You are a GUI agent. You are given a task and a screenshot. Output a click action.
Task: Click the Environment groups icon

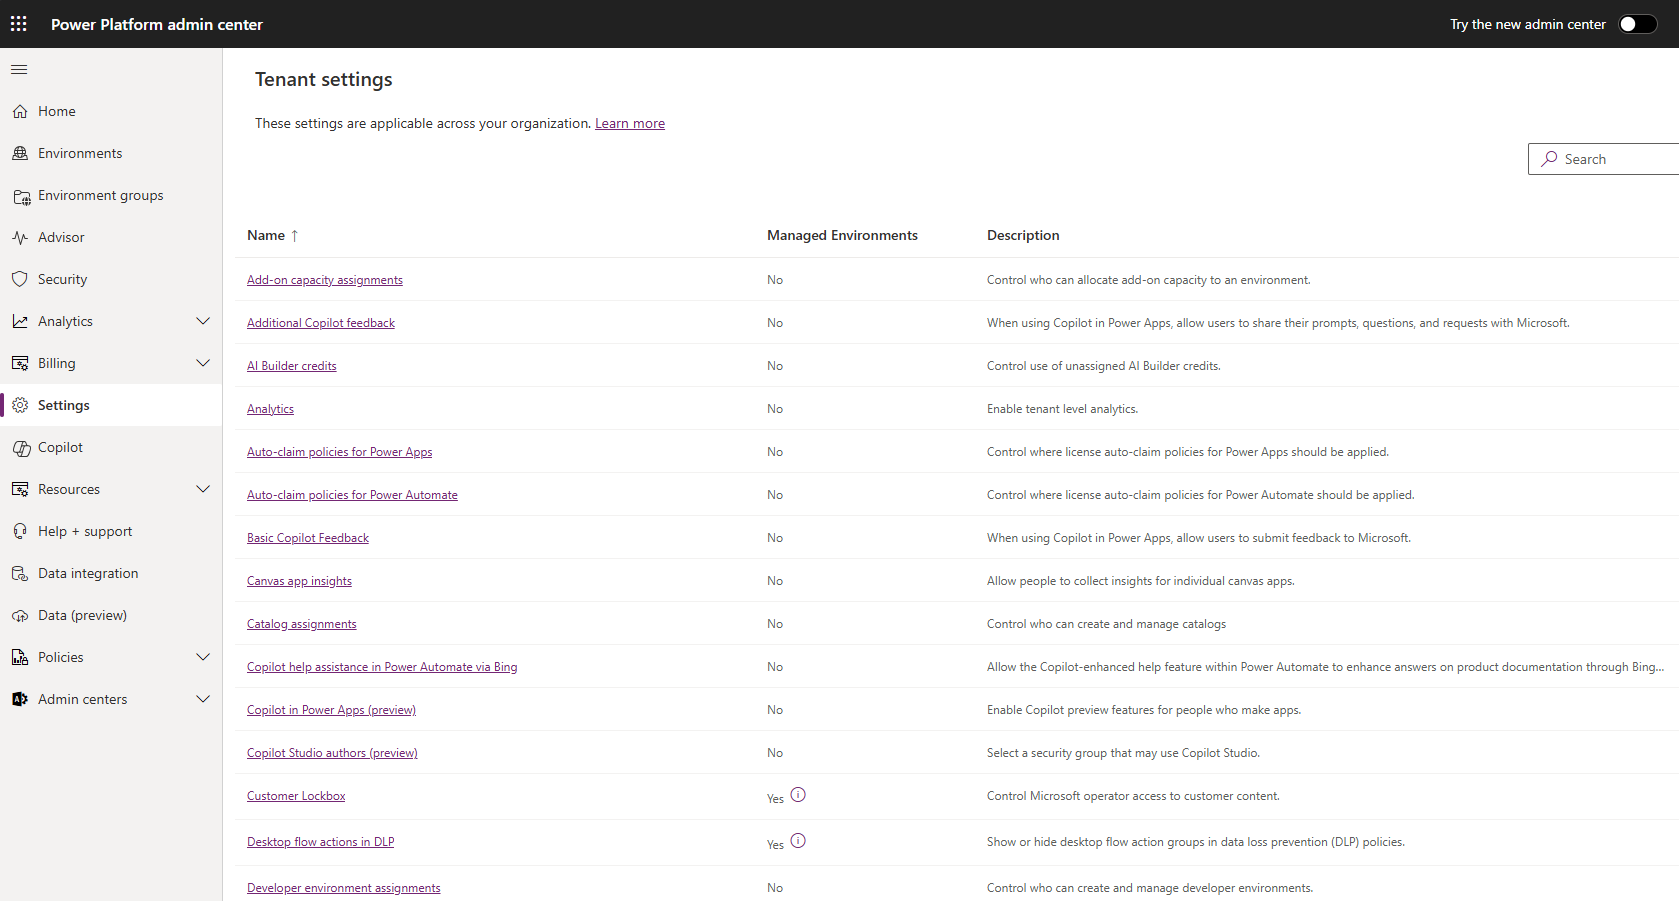pos(21,196)
